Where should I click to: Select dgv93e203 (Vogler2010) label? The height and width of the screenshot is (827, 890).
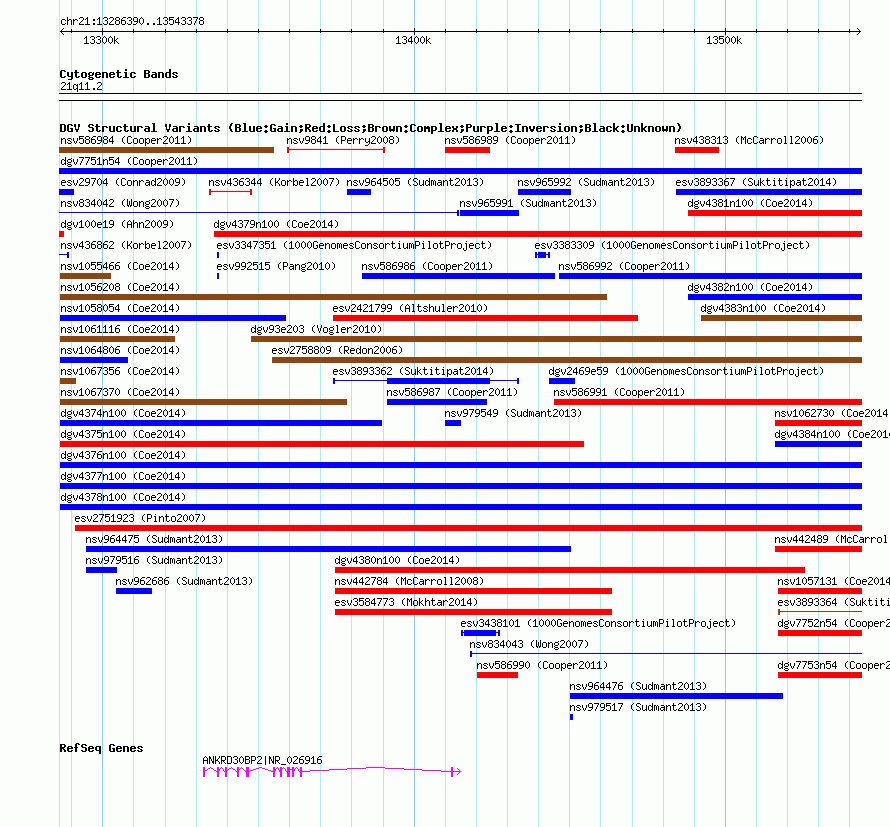(316, 329)
